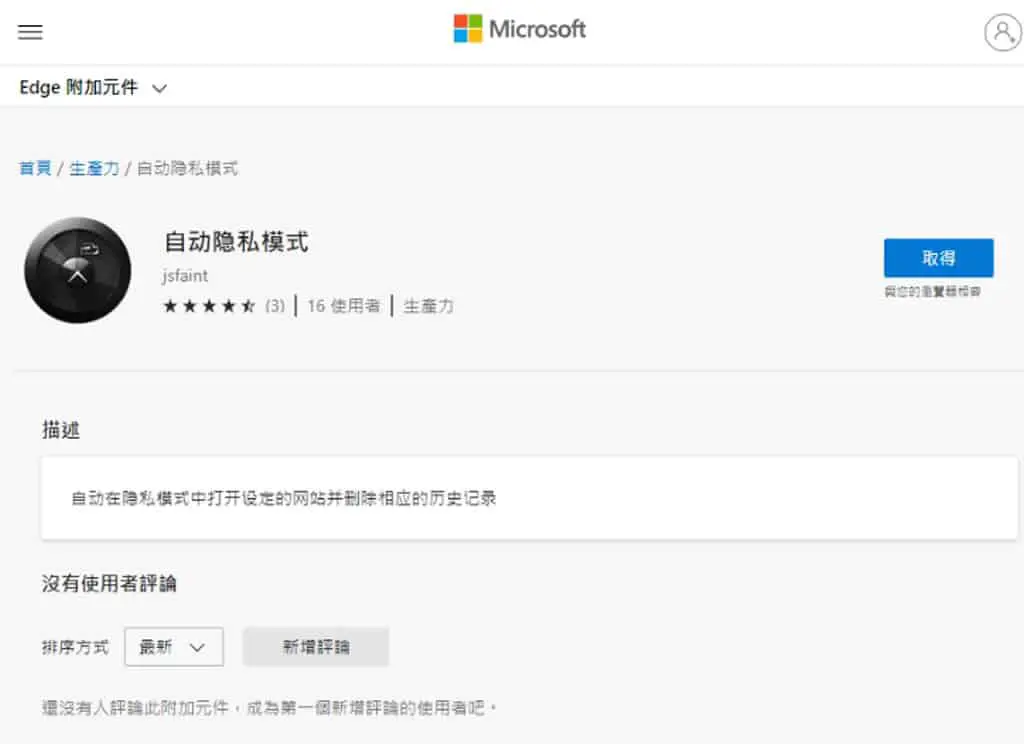Open the Edge 附加元件 menu label
The image size is (1024, 744).
[x=78, y=87]
